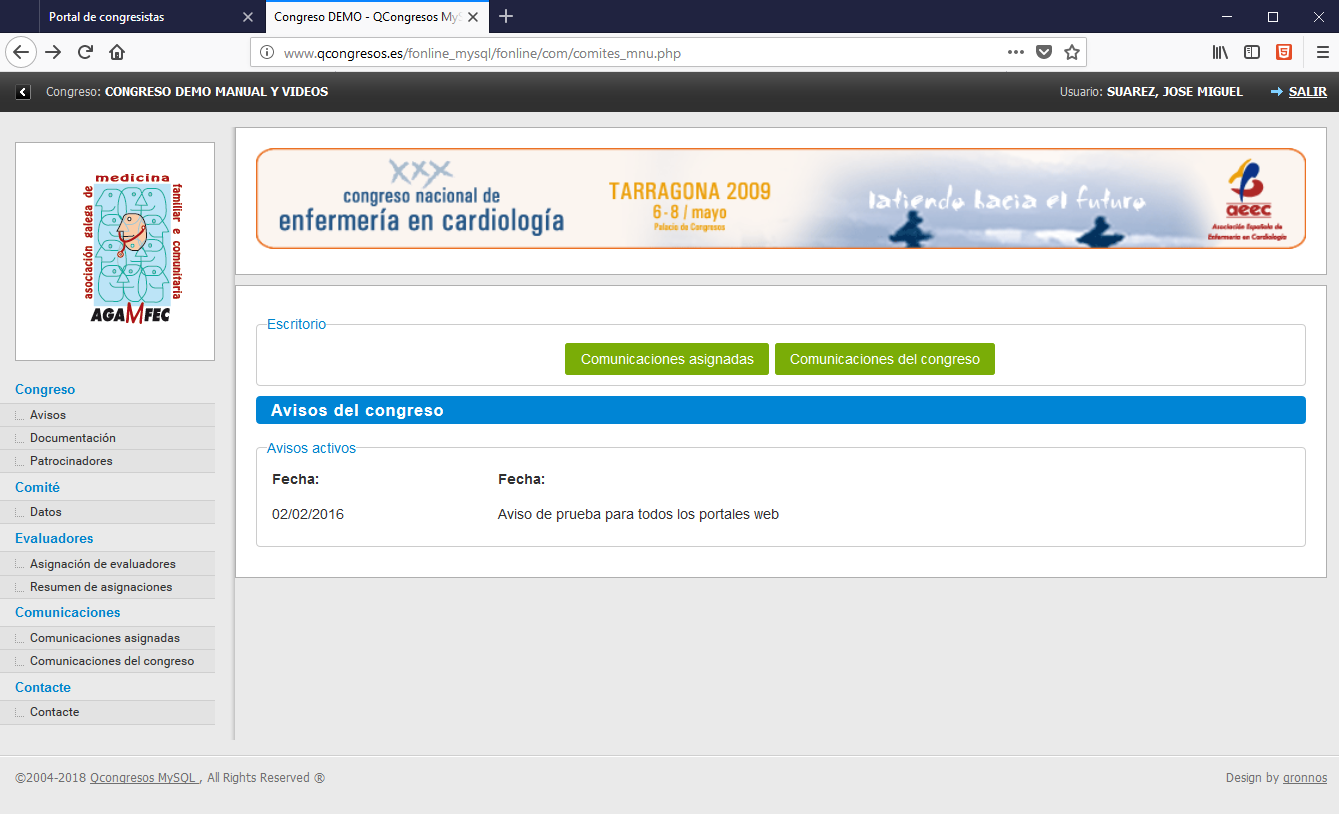Viewport: 1339px width, 814px height.
Task: Go to browser home page icon
Action: pos(117,53)
